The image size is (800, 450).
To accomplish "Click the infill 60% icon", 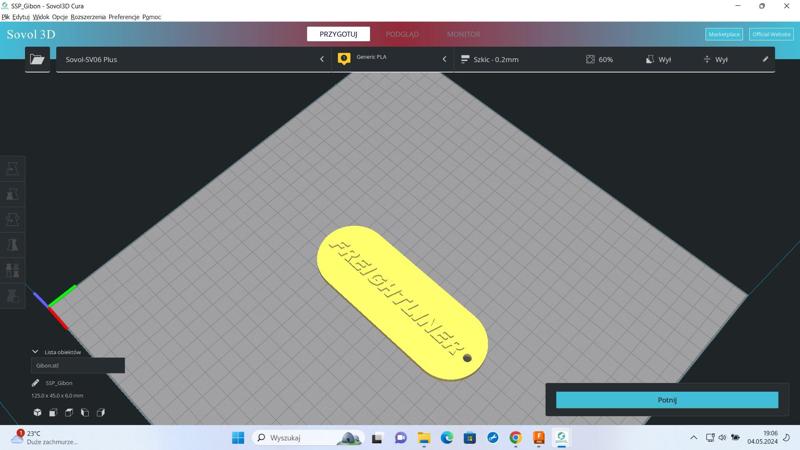I will coord(590,59).
